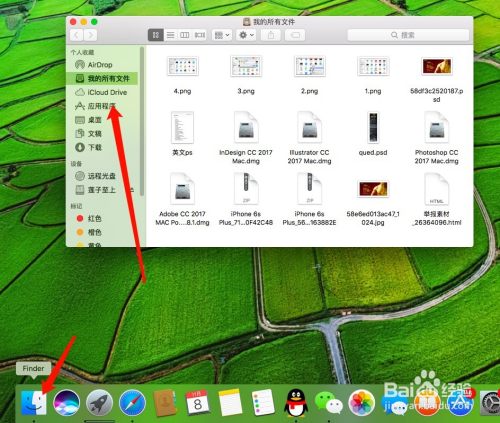Image resolution: width=500 pixels, height=423 pixels.
Task: Select the qued.psd file
Action: [x=373, y=128]
